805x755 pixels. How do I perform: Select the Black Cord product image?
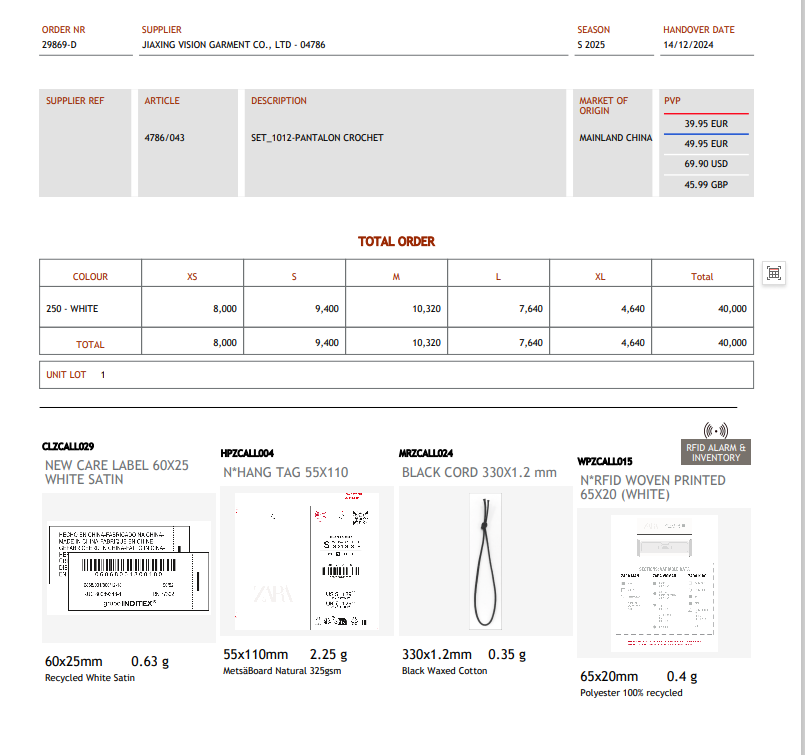coord(485,561)
